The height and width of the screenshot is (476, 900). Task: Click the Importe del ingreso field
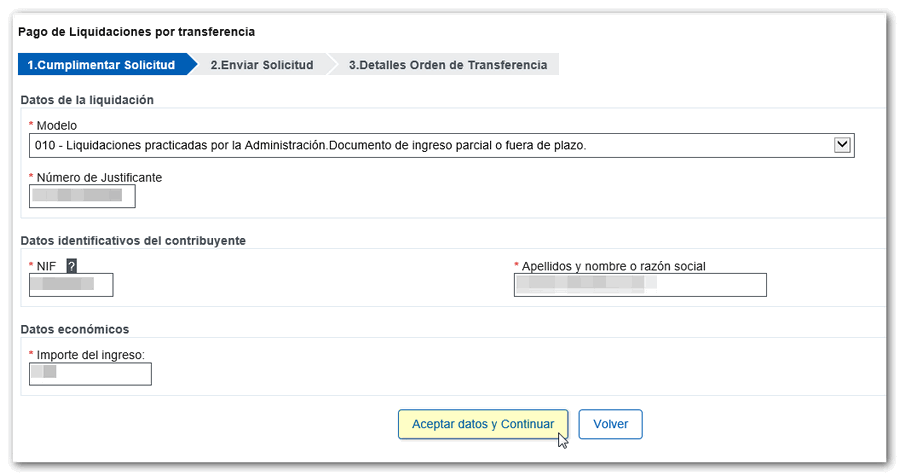(90, 374)
